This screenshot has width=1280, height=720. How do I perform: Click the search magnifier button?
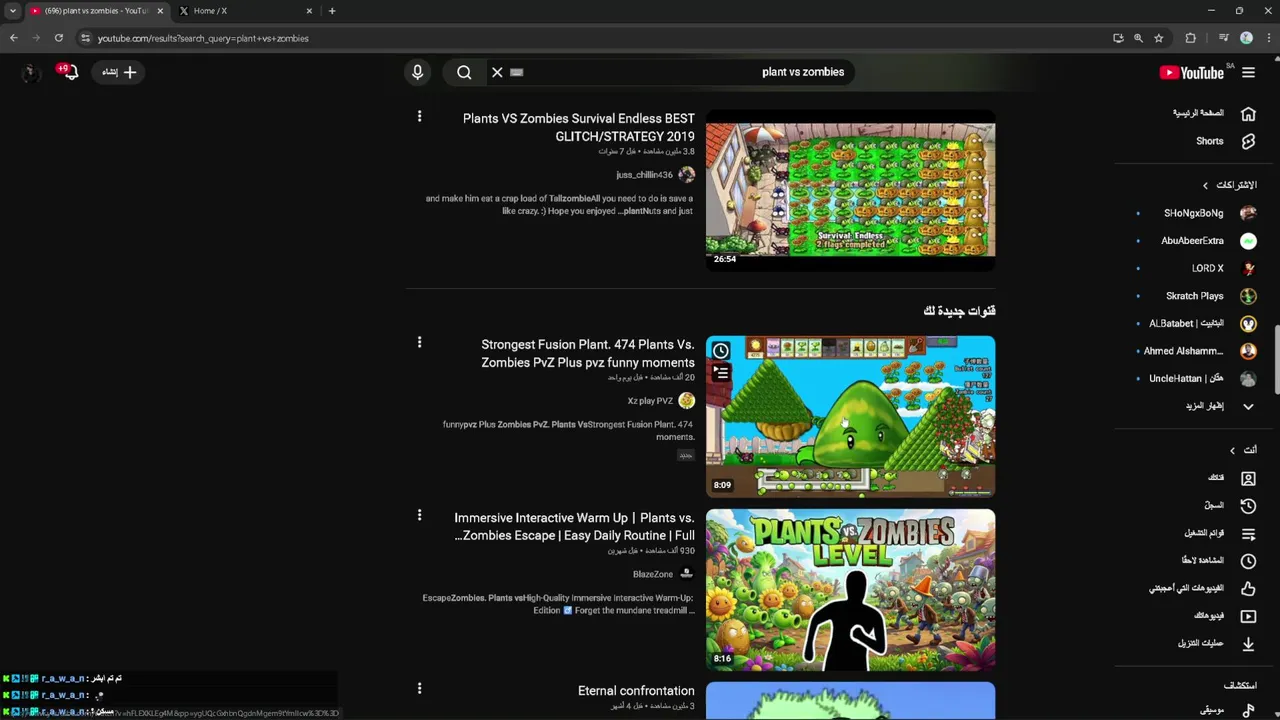point(464,72)
